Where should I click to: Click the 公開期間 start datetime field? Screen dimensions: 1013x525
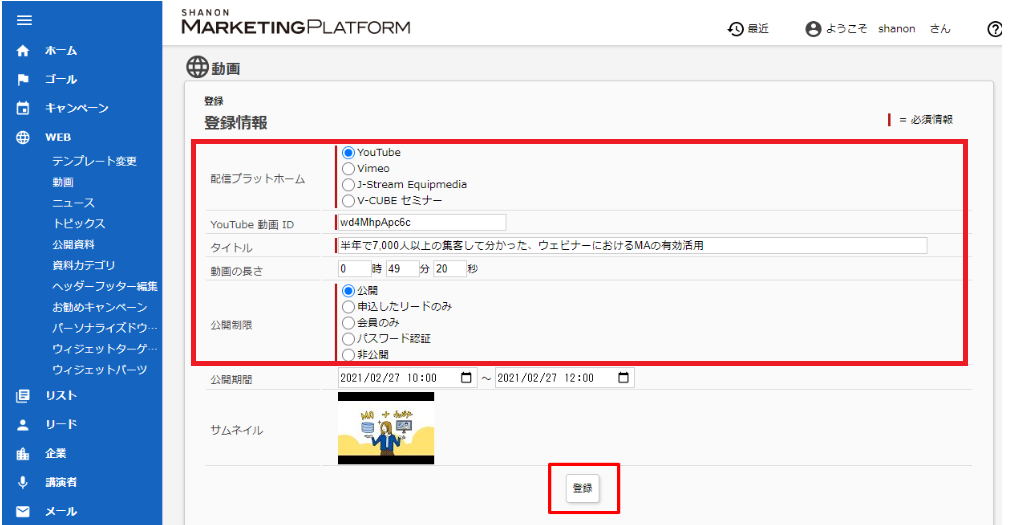click(407, 378)
